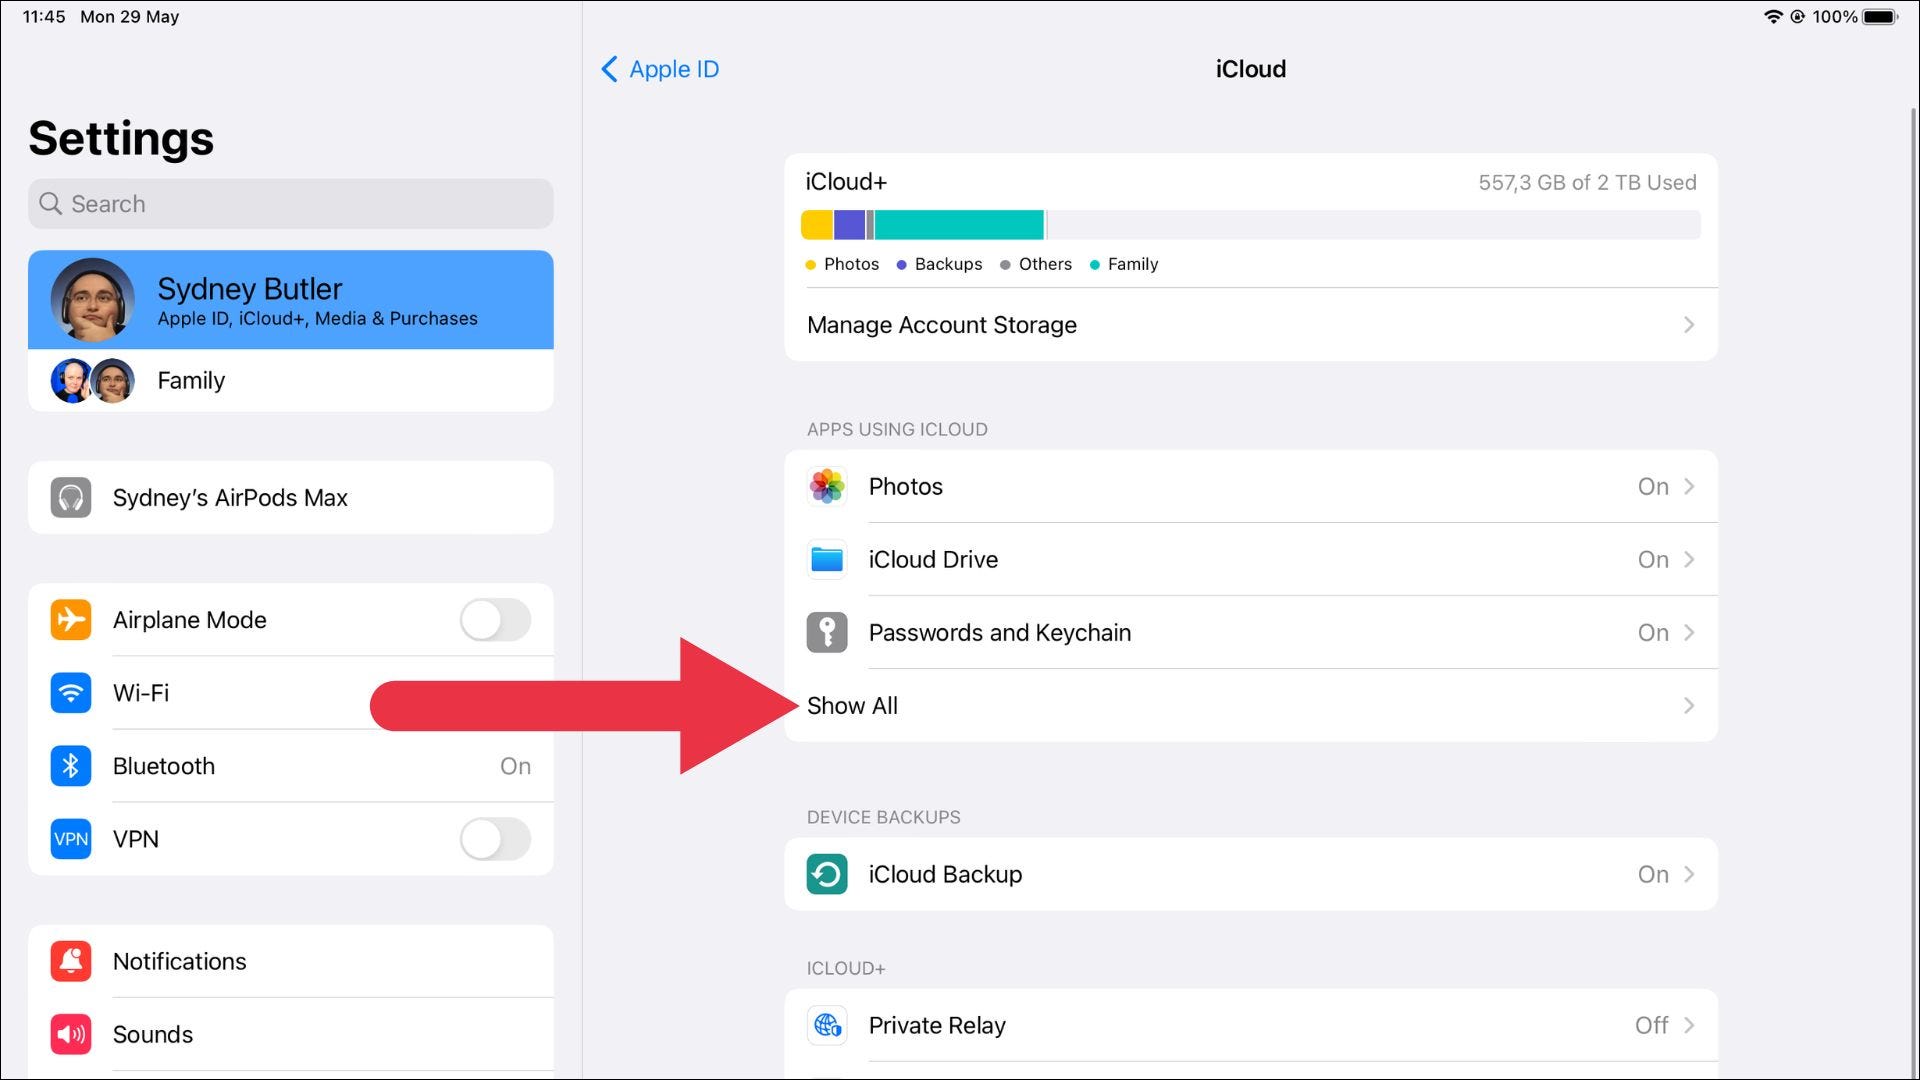Tap the teal Family storage bar segment

coord(958,225)
